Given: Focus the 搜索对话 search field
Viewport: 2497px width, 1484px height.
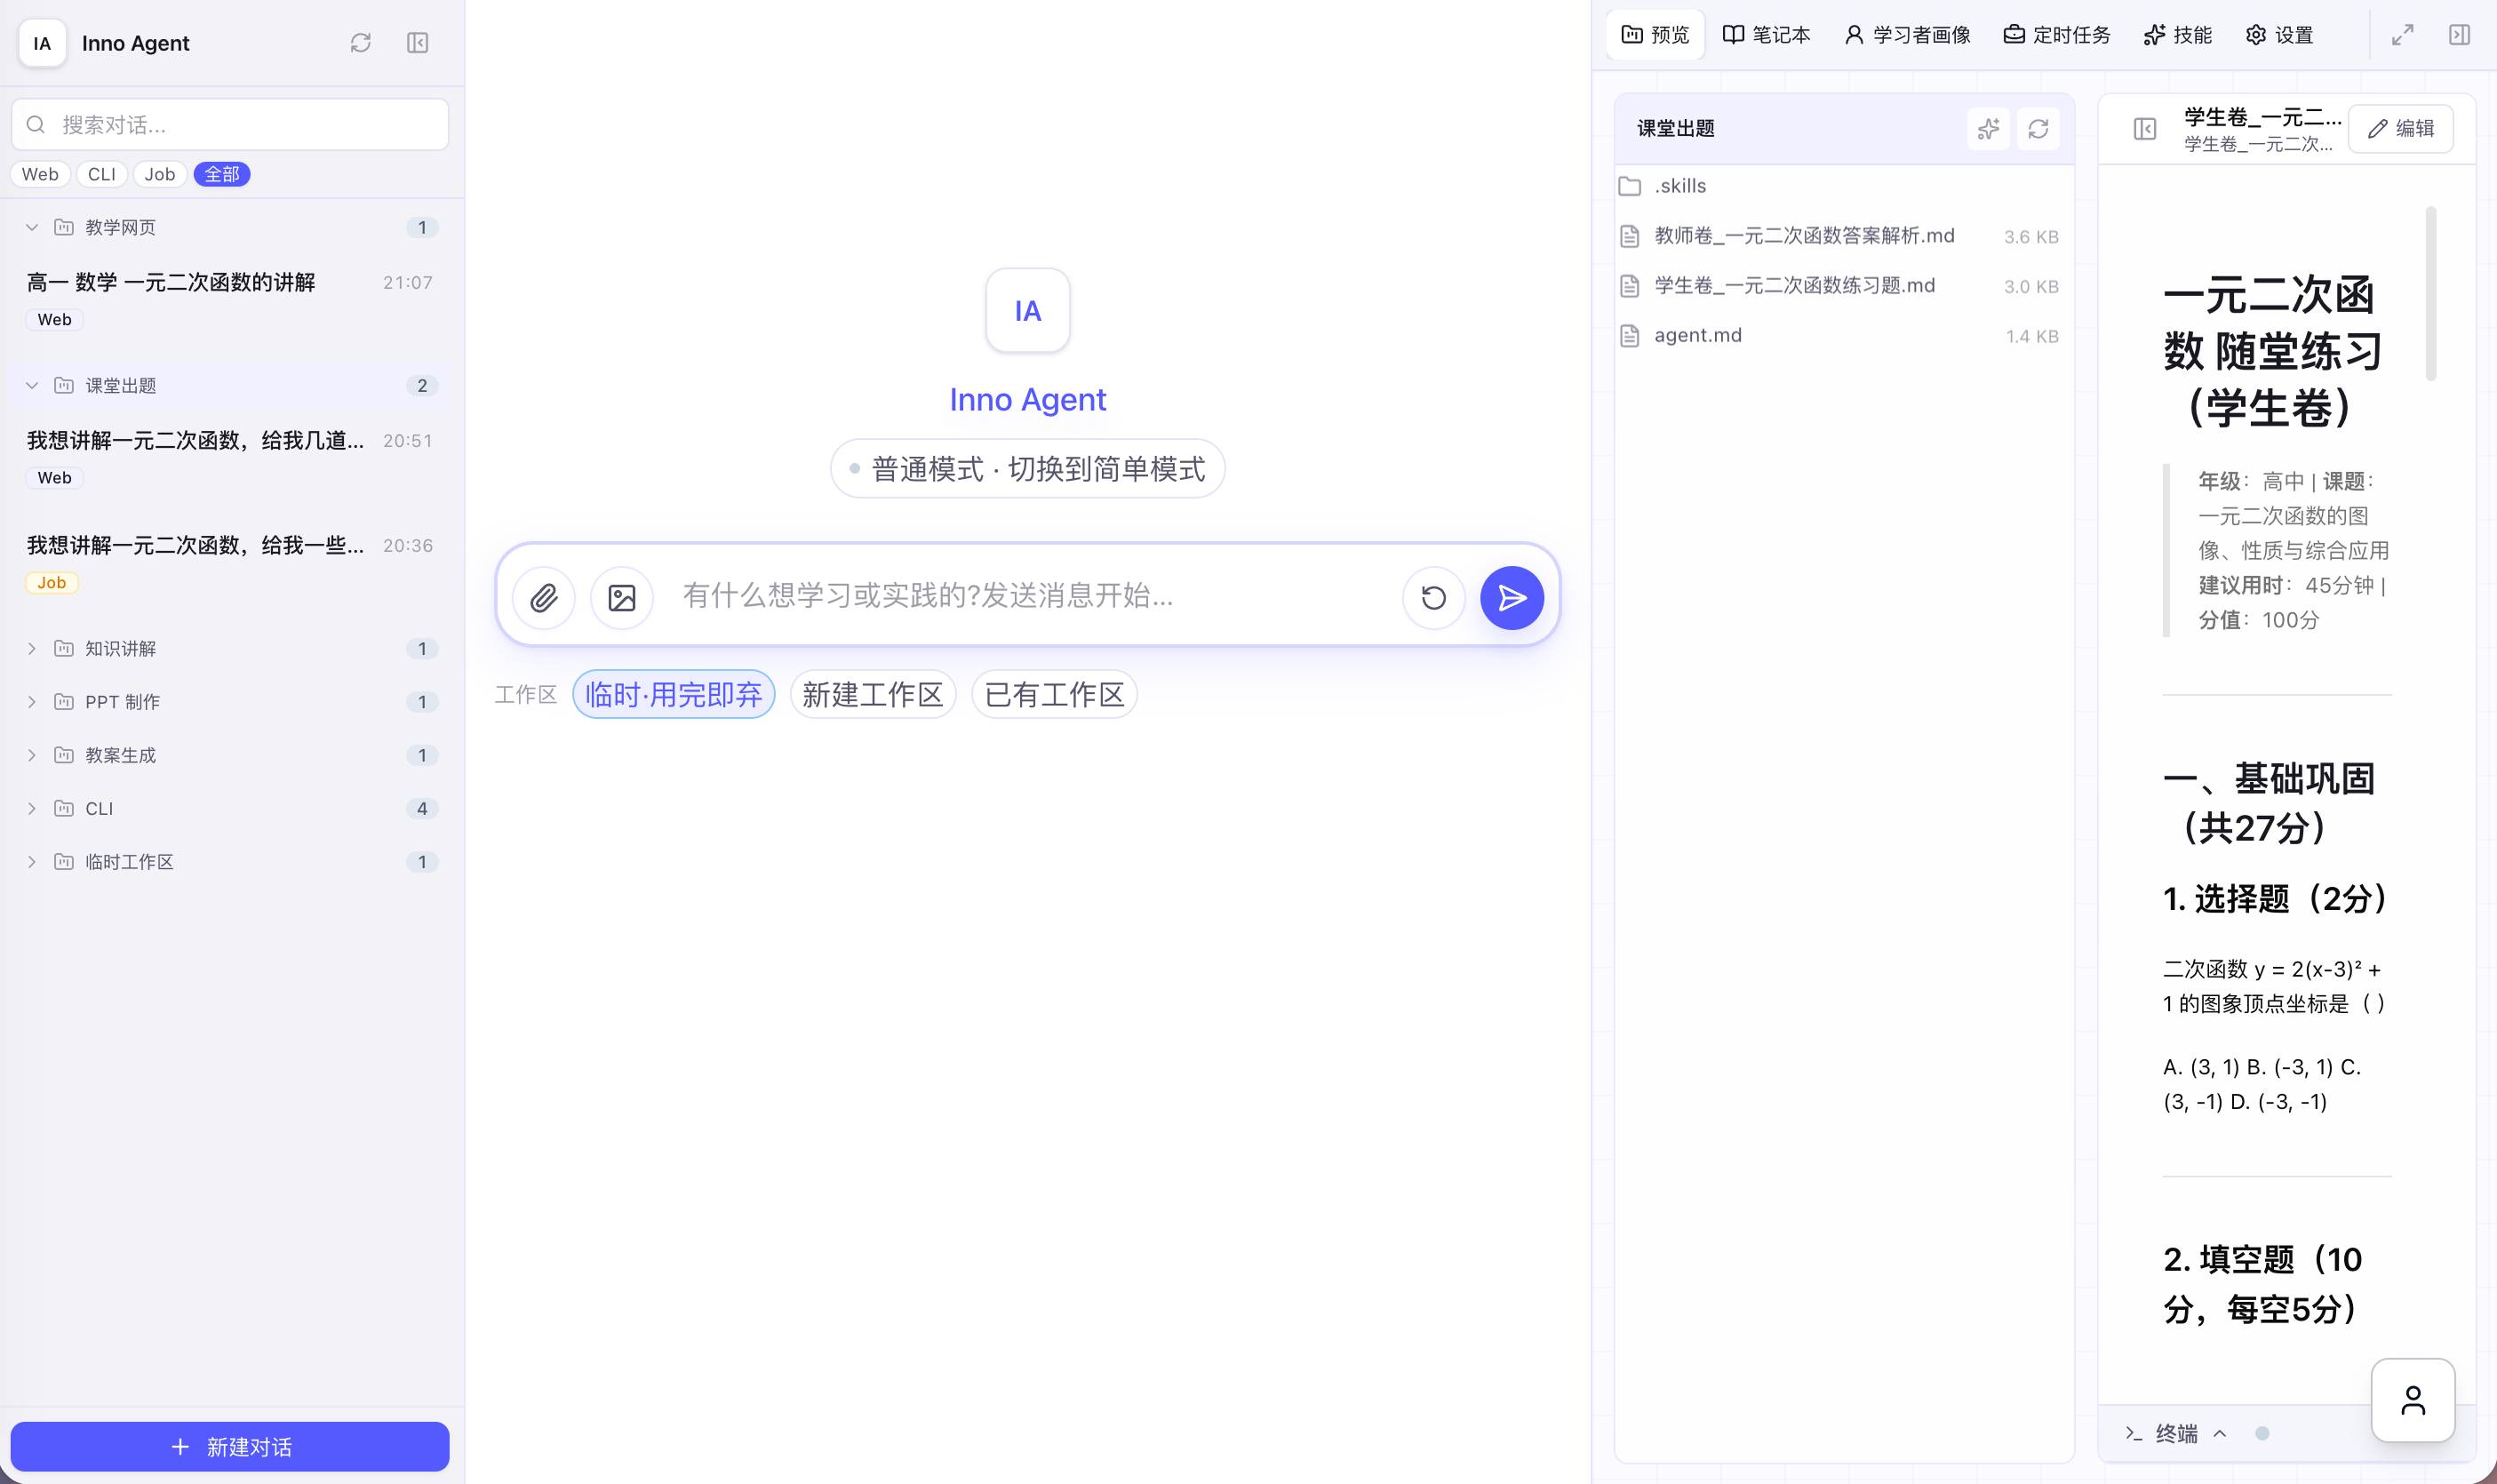Looking at the screenshot, I should click(230, 125).
